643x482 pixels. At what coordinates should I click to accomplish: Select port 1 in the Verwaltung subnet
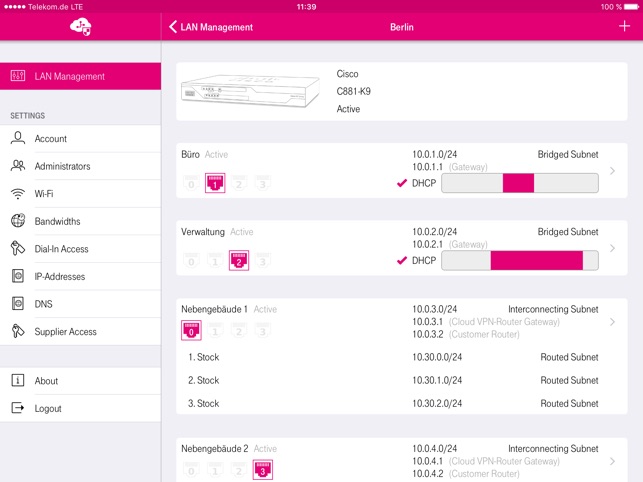pos(215,260)
